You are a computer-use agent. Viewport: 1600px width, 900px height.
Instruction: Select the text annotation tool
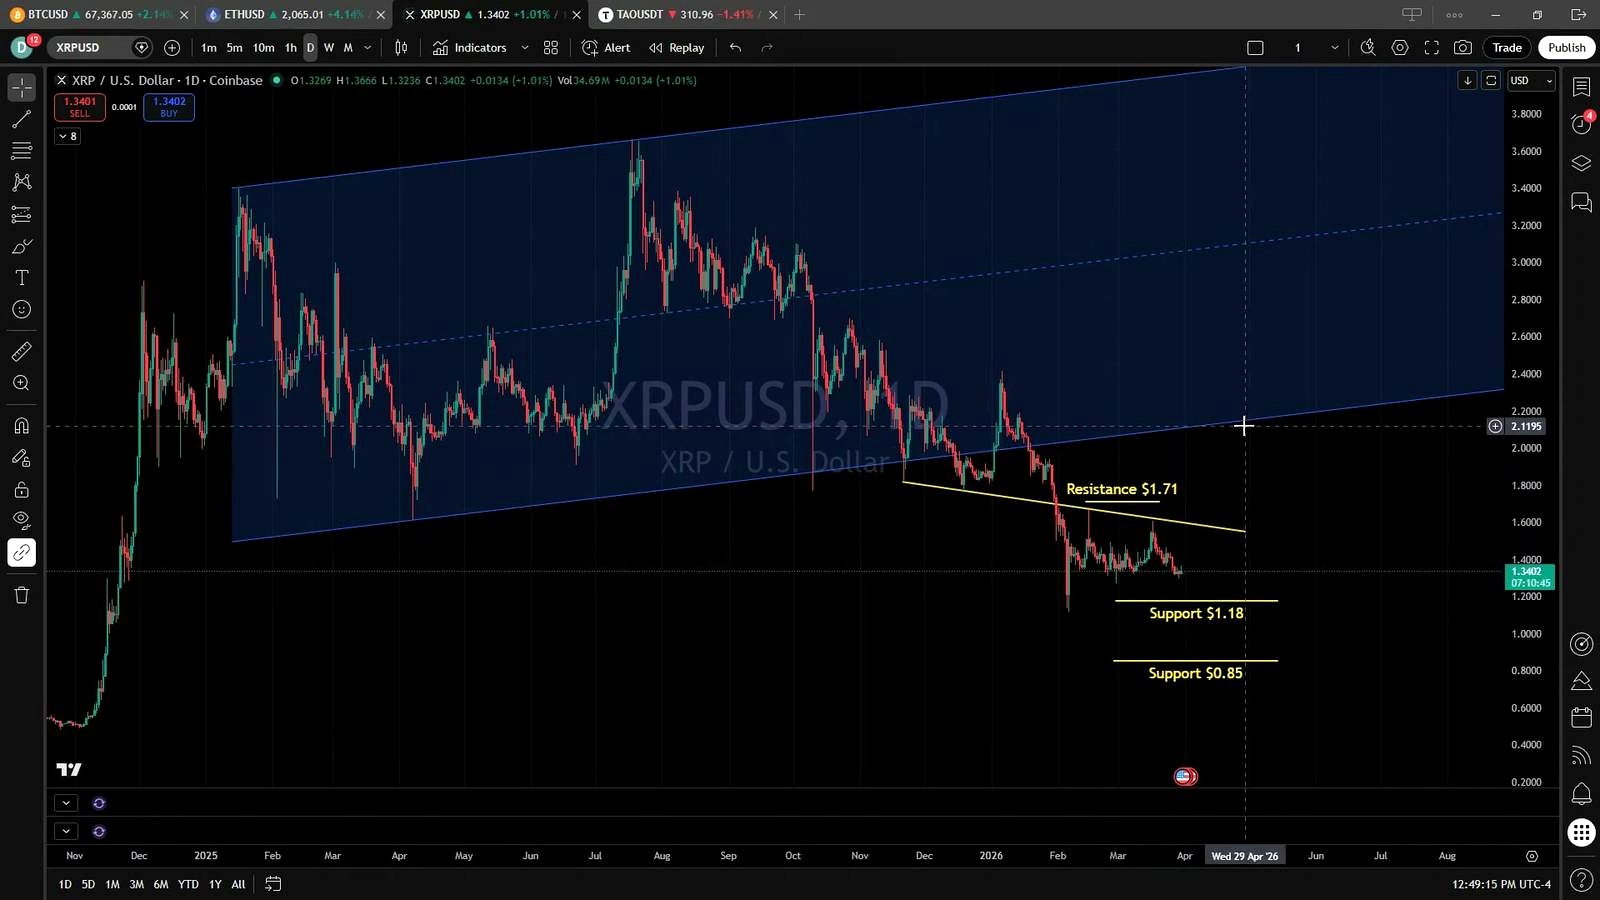21,278
